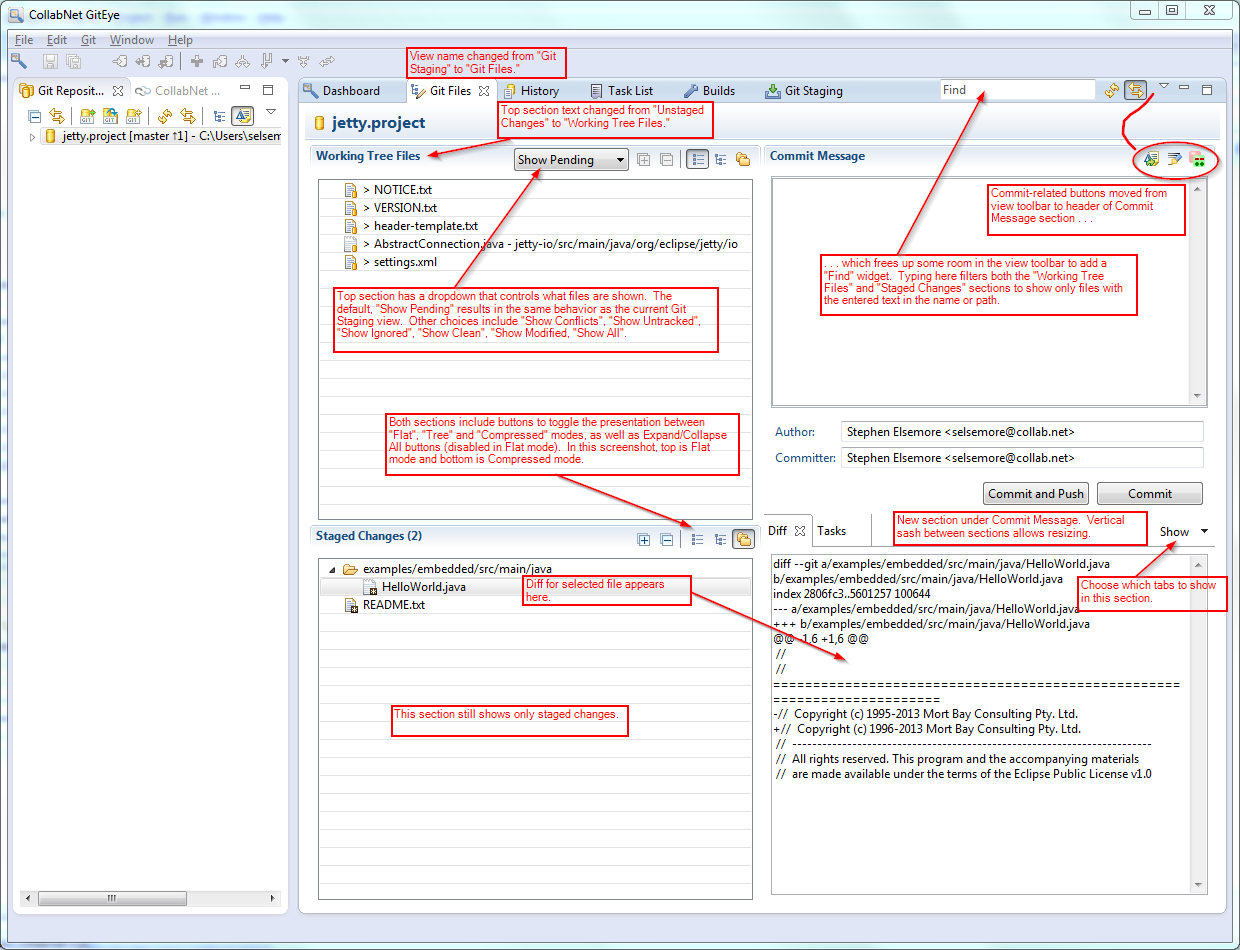Open the Git Repositories view menu triangle

pos(270,112)
